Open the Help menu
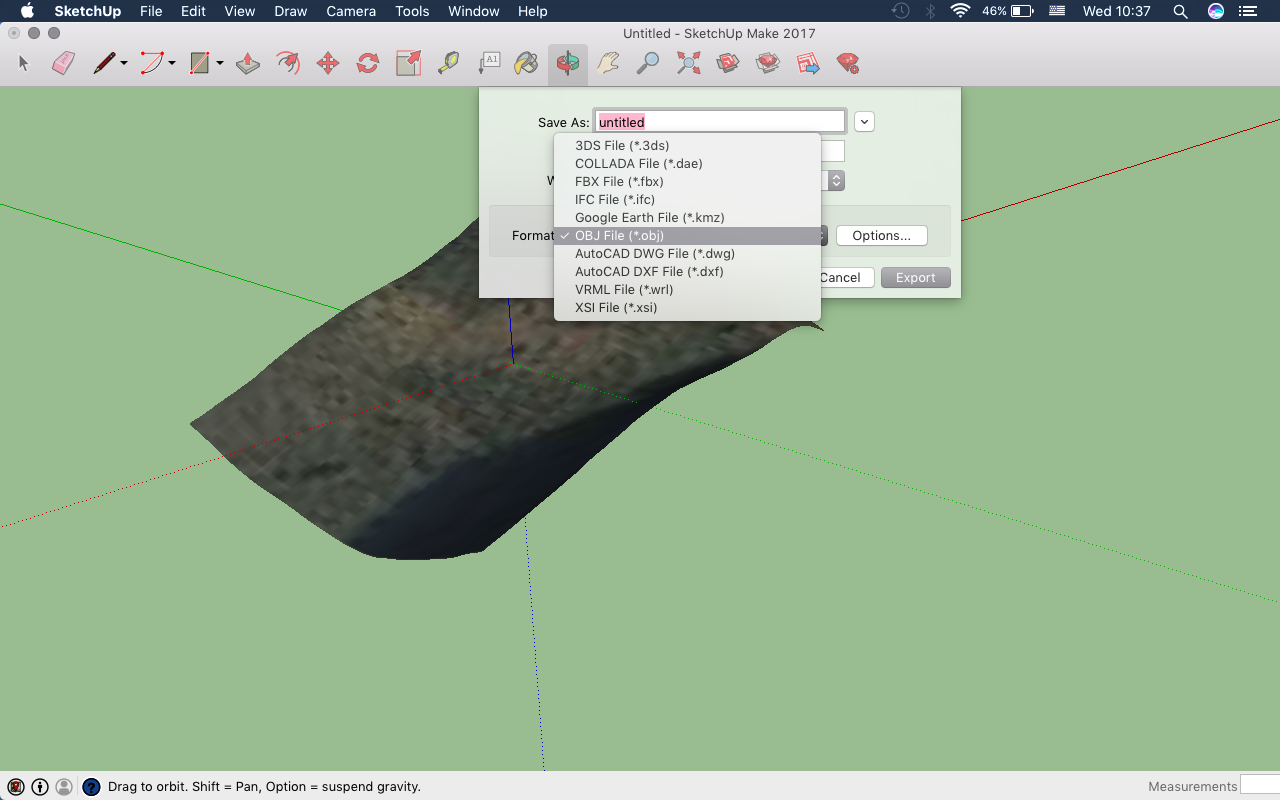The width and height of the screenshot is (1280, 800). 533,11
